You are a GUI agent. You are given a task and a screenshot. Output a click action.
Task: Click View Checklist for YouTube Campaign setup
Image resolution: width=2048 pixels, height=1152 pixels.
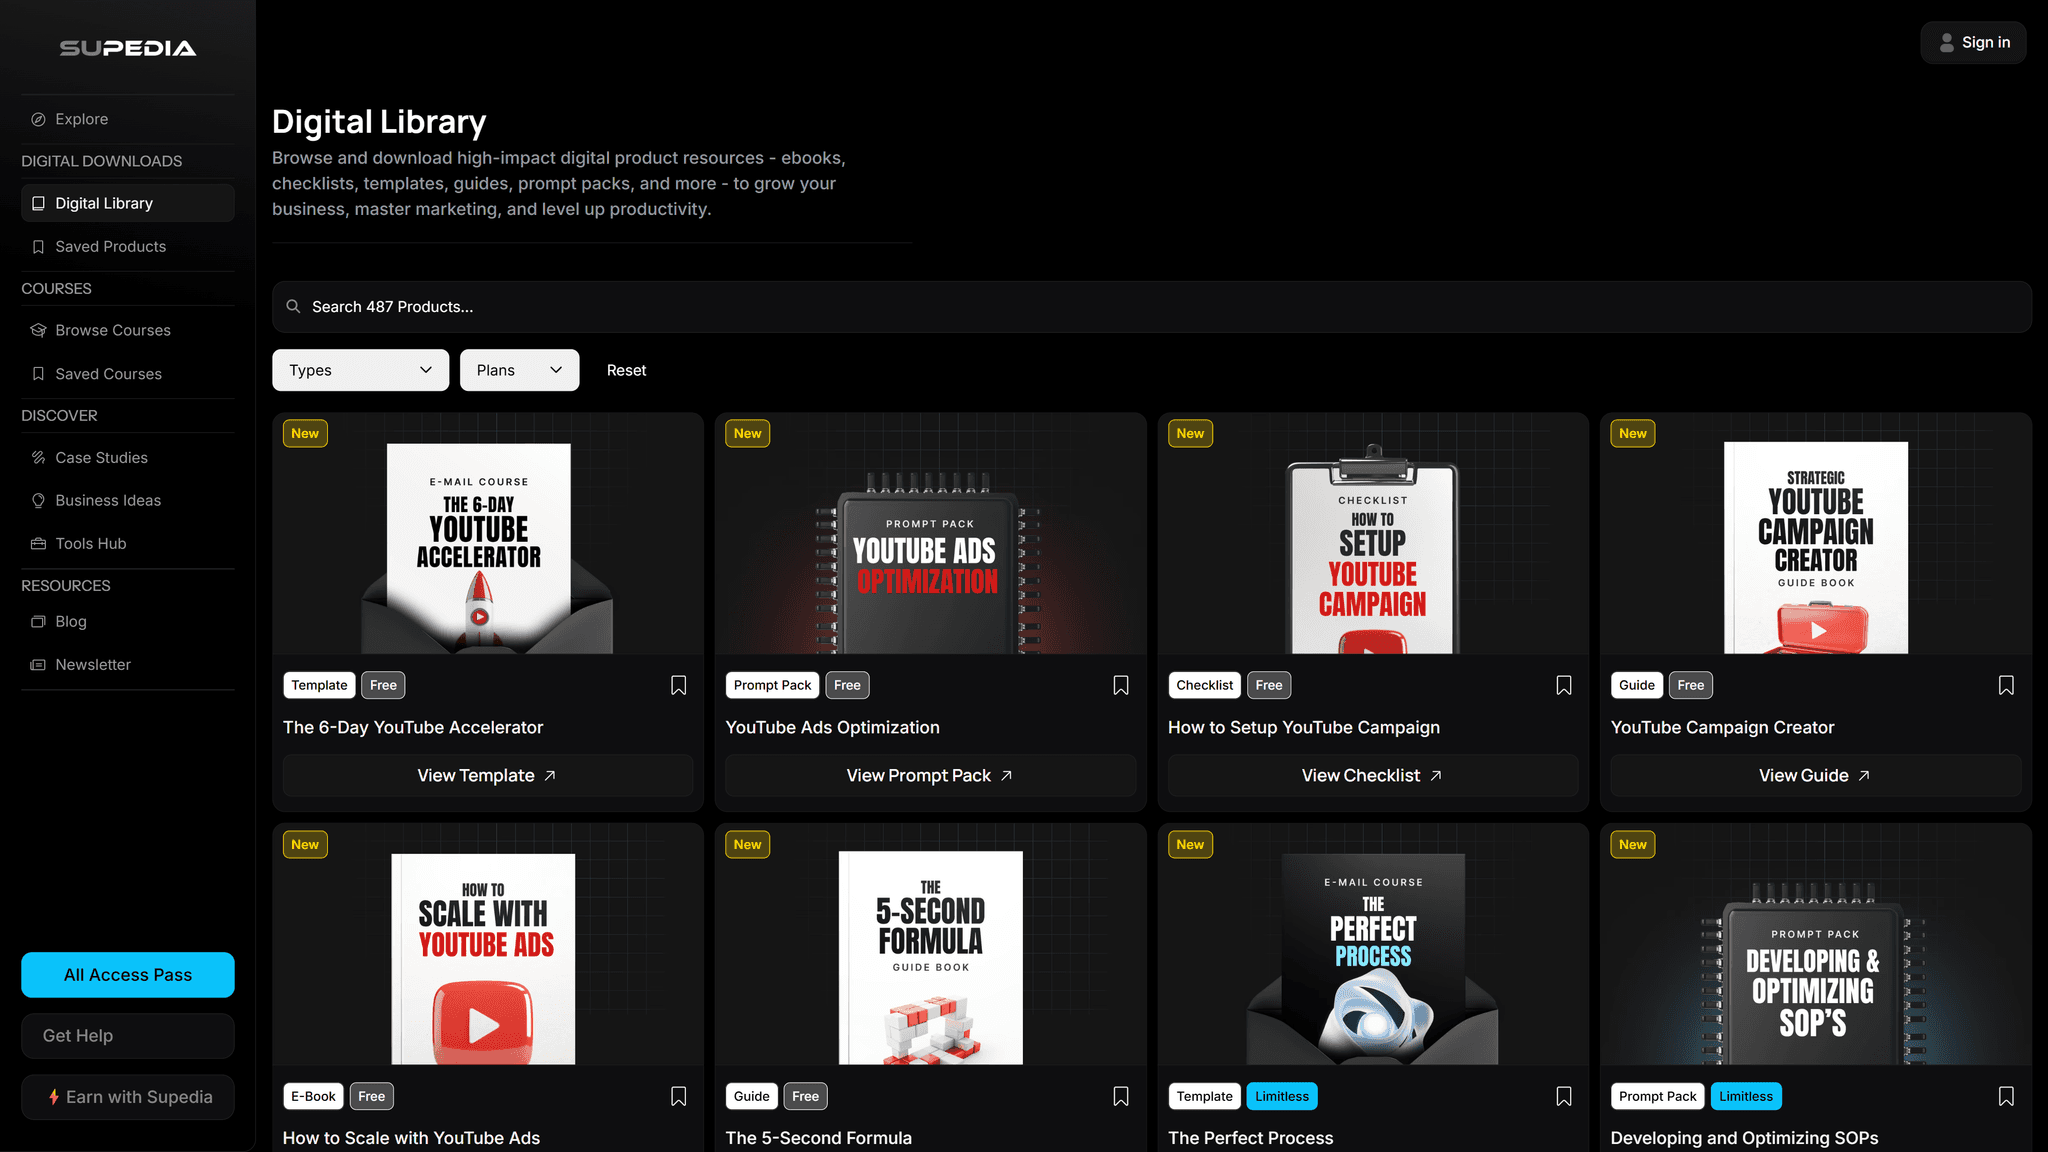(1371, 775)
